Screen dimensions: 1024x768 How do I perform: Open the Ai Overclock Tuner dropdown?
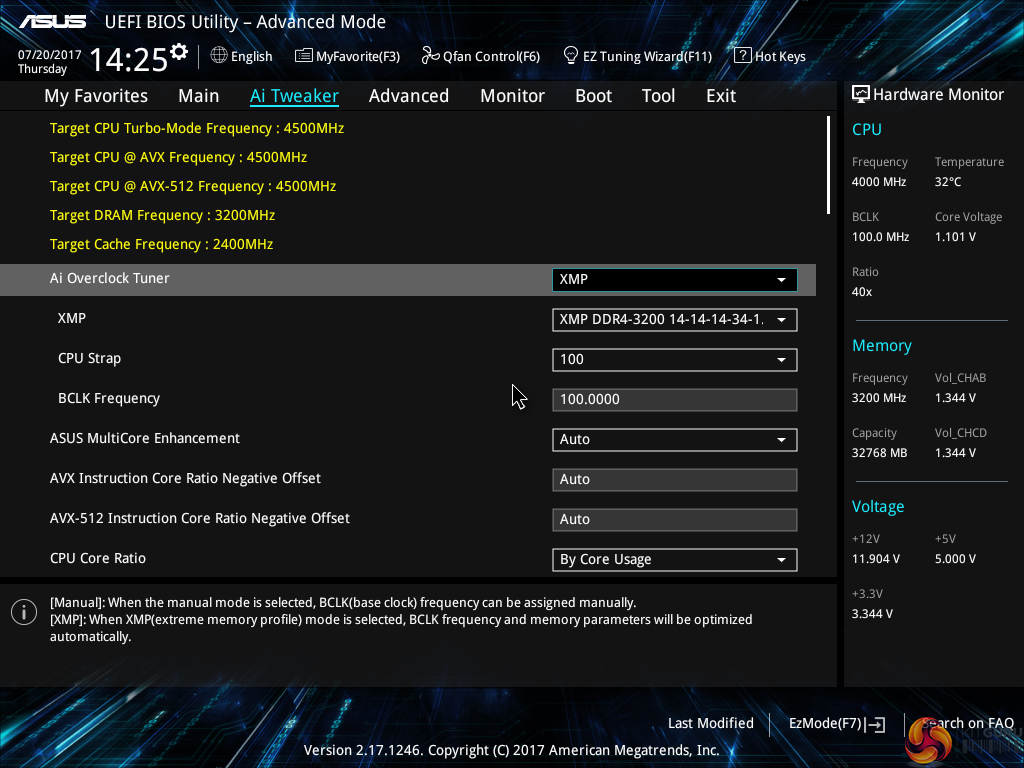click(x=674, y=280)
